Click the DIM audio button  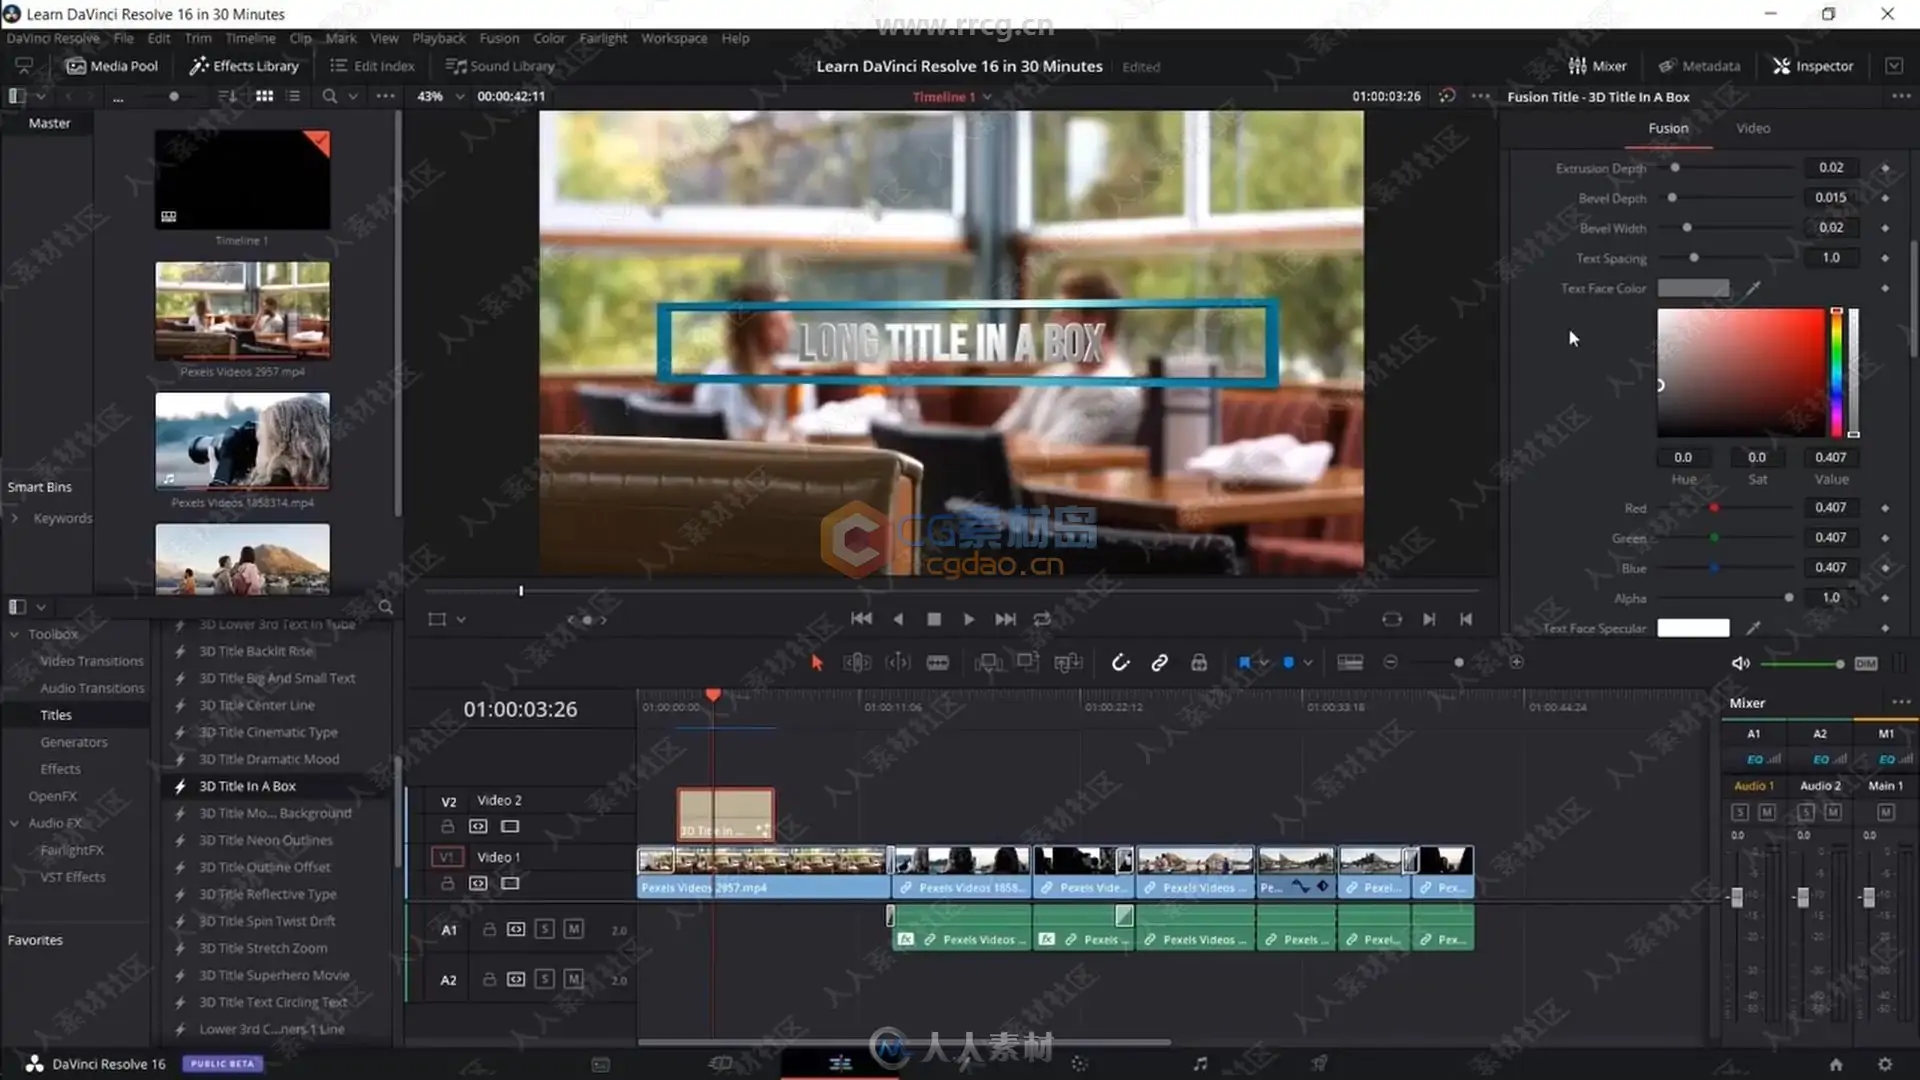click(x=1866, y=663)
